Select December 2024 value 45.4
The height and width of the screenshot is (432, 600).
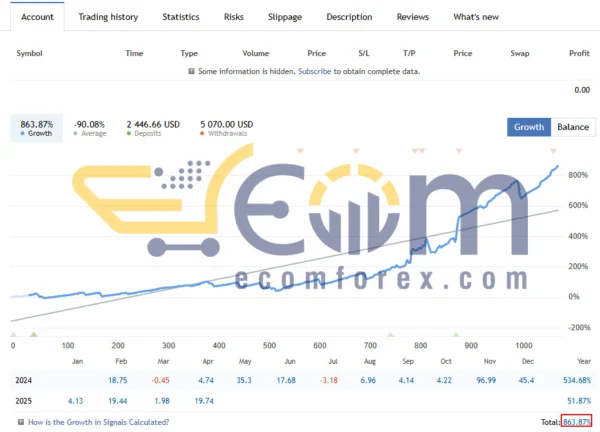[x=526, y=380]
